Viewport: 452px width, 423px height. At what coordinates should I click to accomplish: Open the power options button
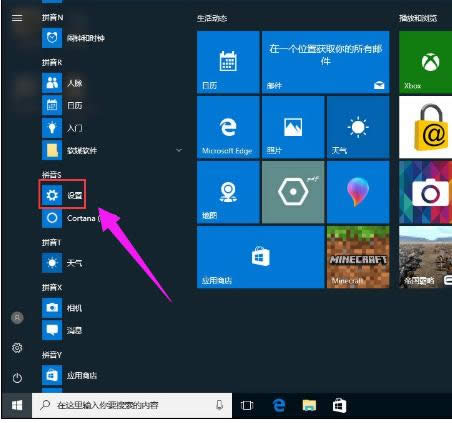point(17,378)
